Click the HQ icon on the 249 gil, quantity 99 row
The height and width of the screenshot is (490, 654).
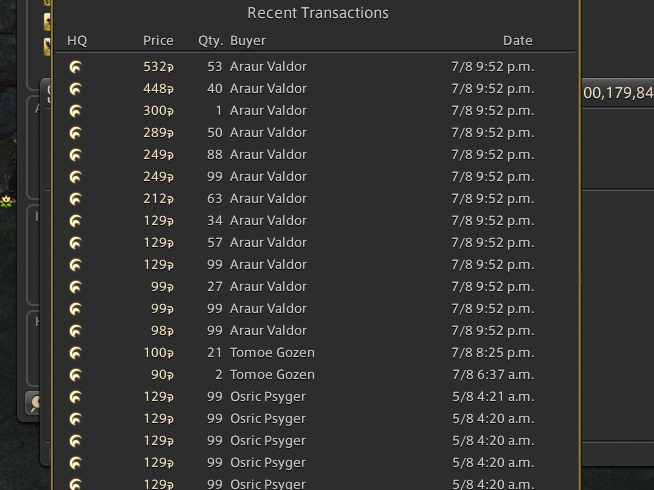(x=75, y=177)
